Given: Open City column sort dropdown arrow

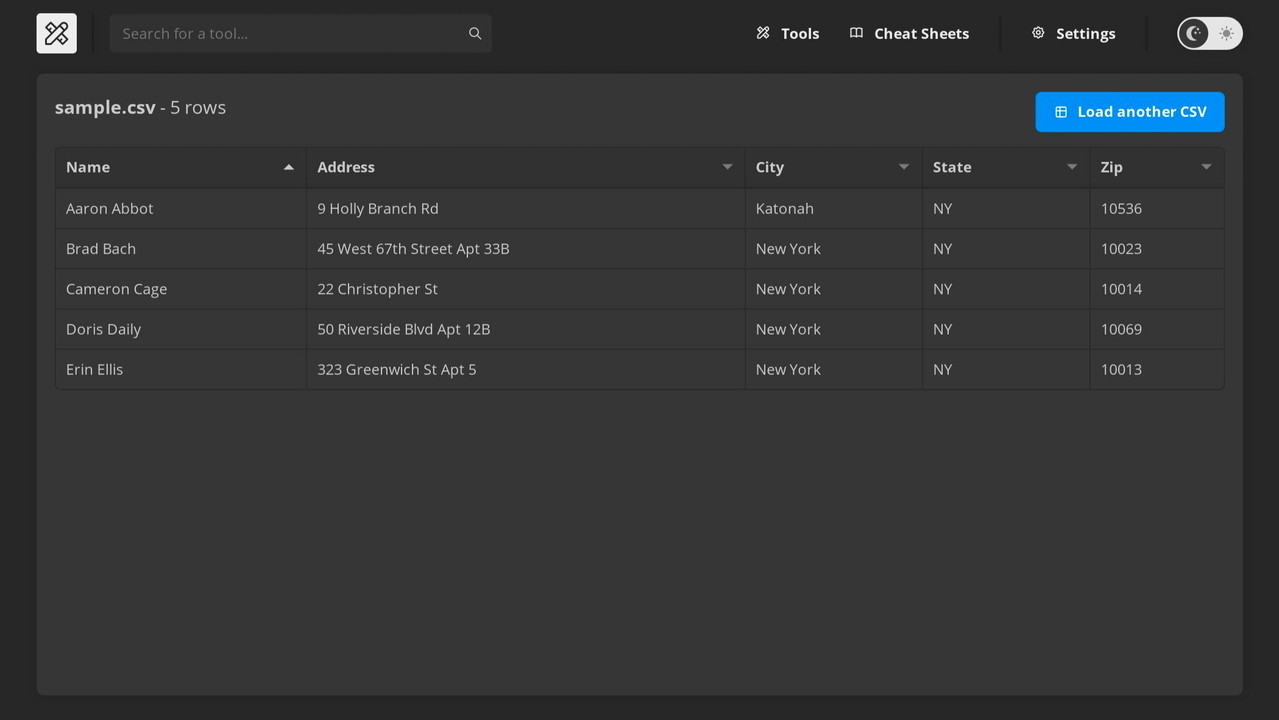Looking at the screenshot, I should click(903, 167).
